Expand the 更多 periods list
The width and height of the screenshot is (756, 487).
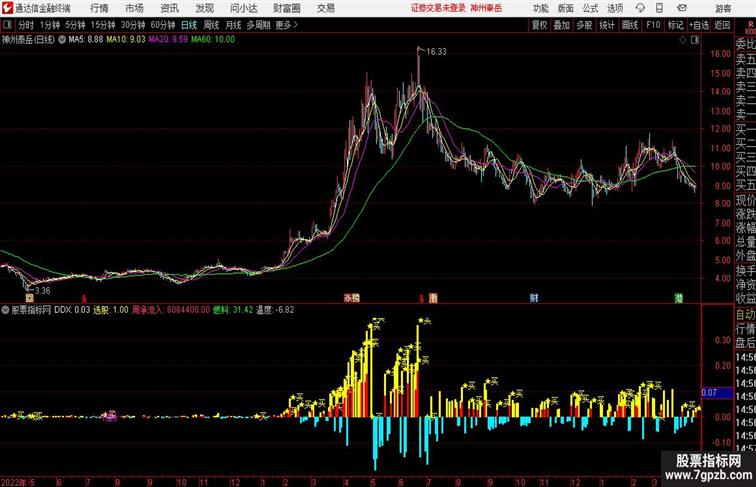[286, 25]
